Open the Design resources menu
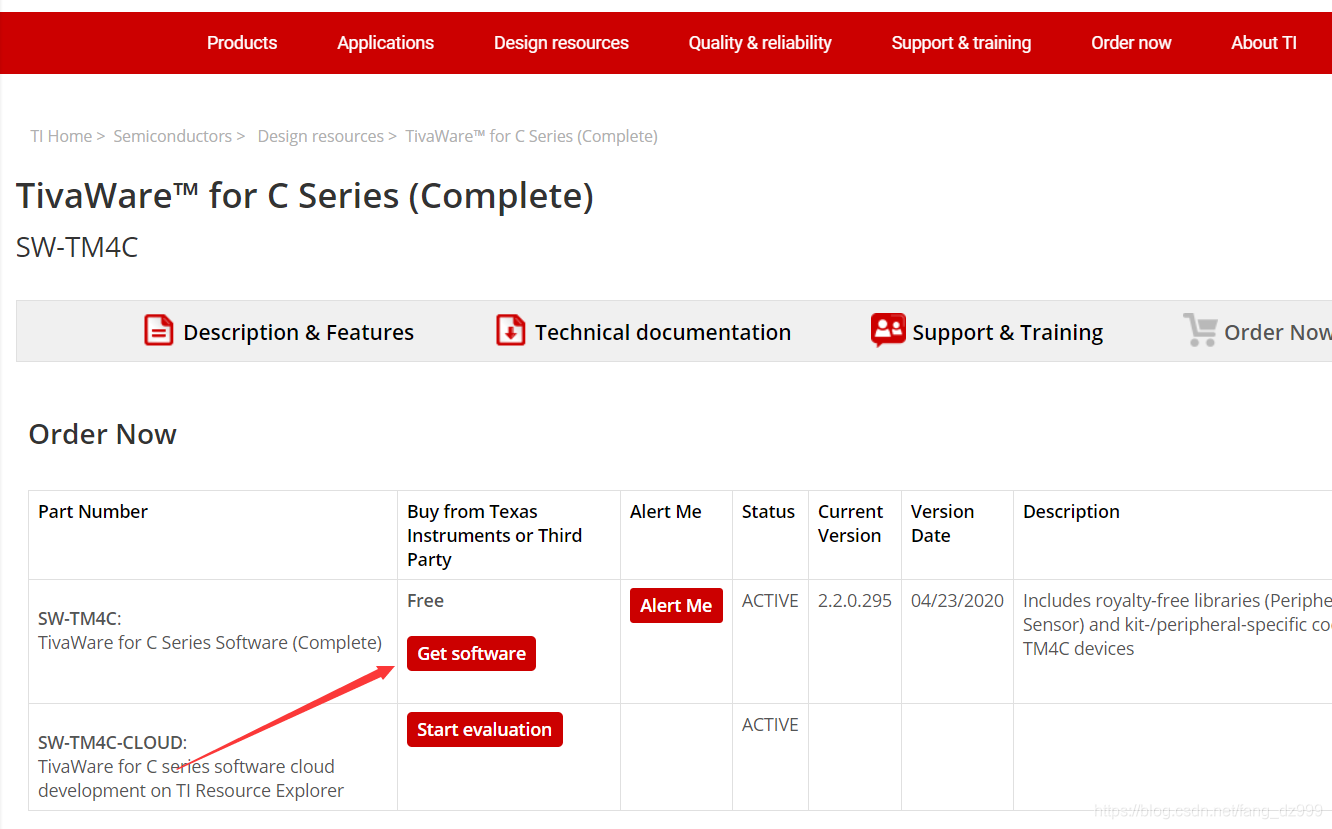Viewport: 1332px width, 829px height. [x=561, y=43]
